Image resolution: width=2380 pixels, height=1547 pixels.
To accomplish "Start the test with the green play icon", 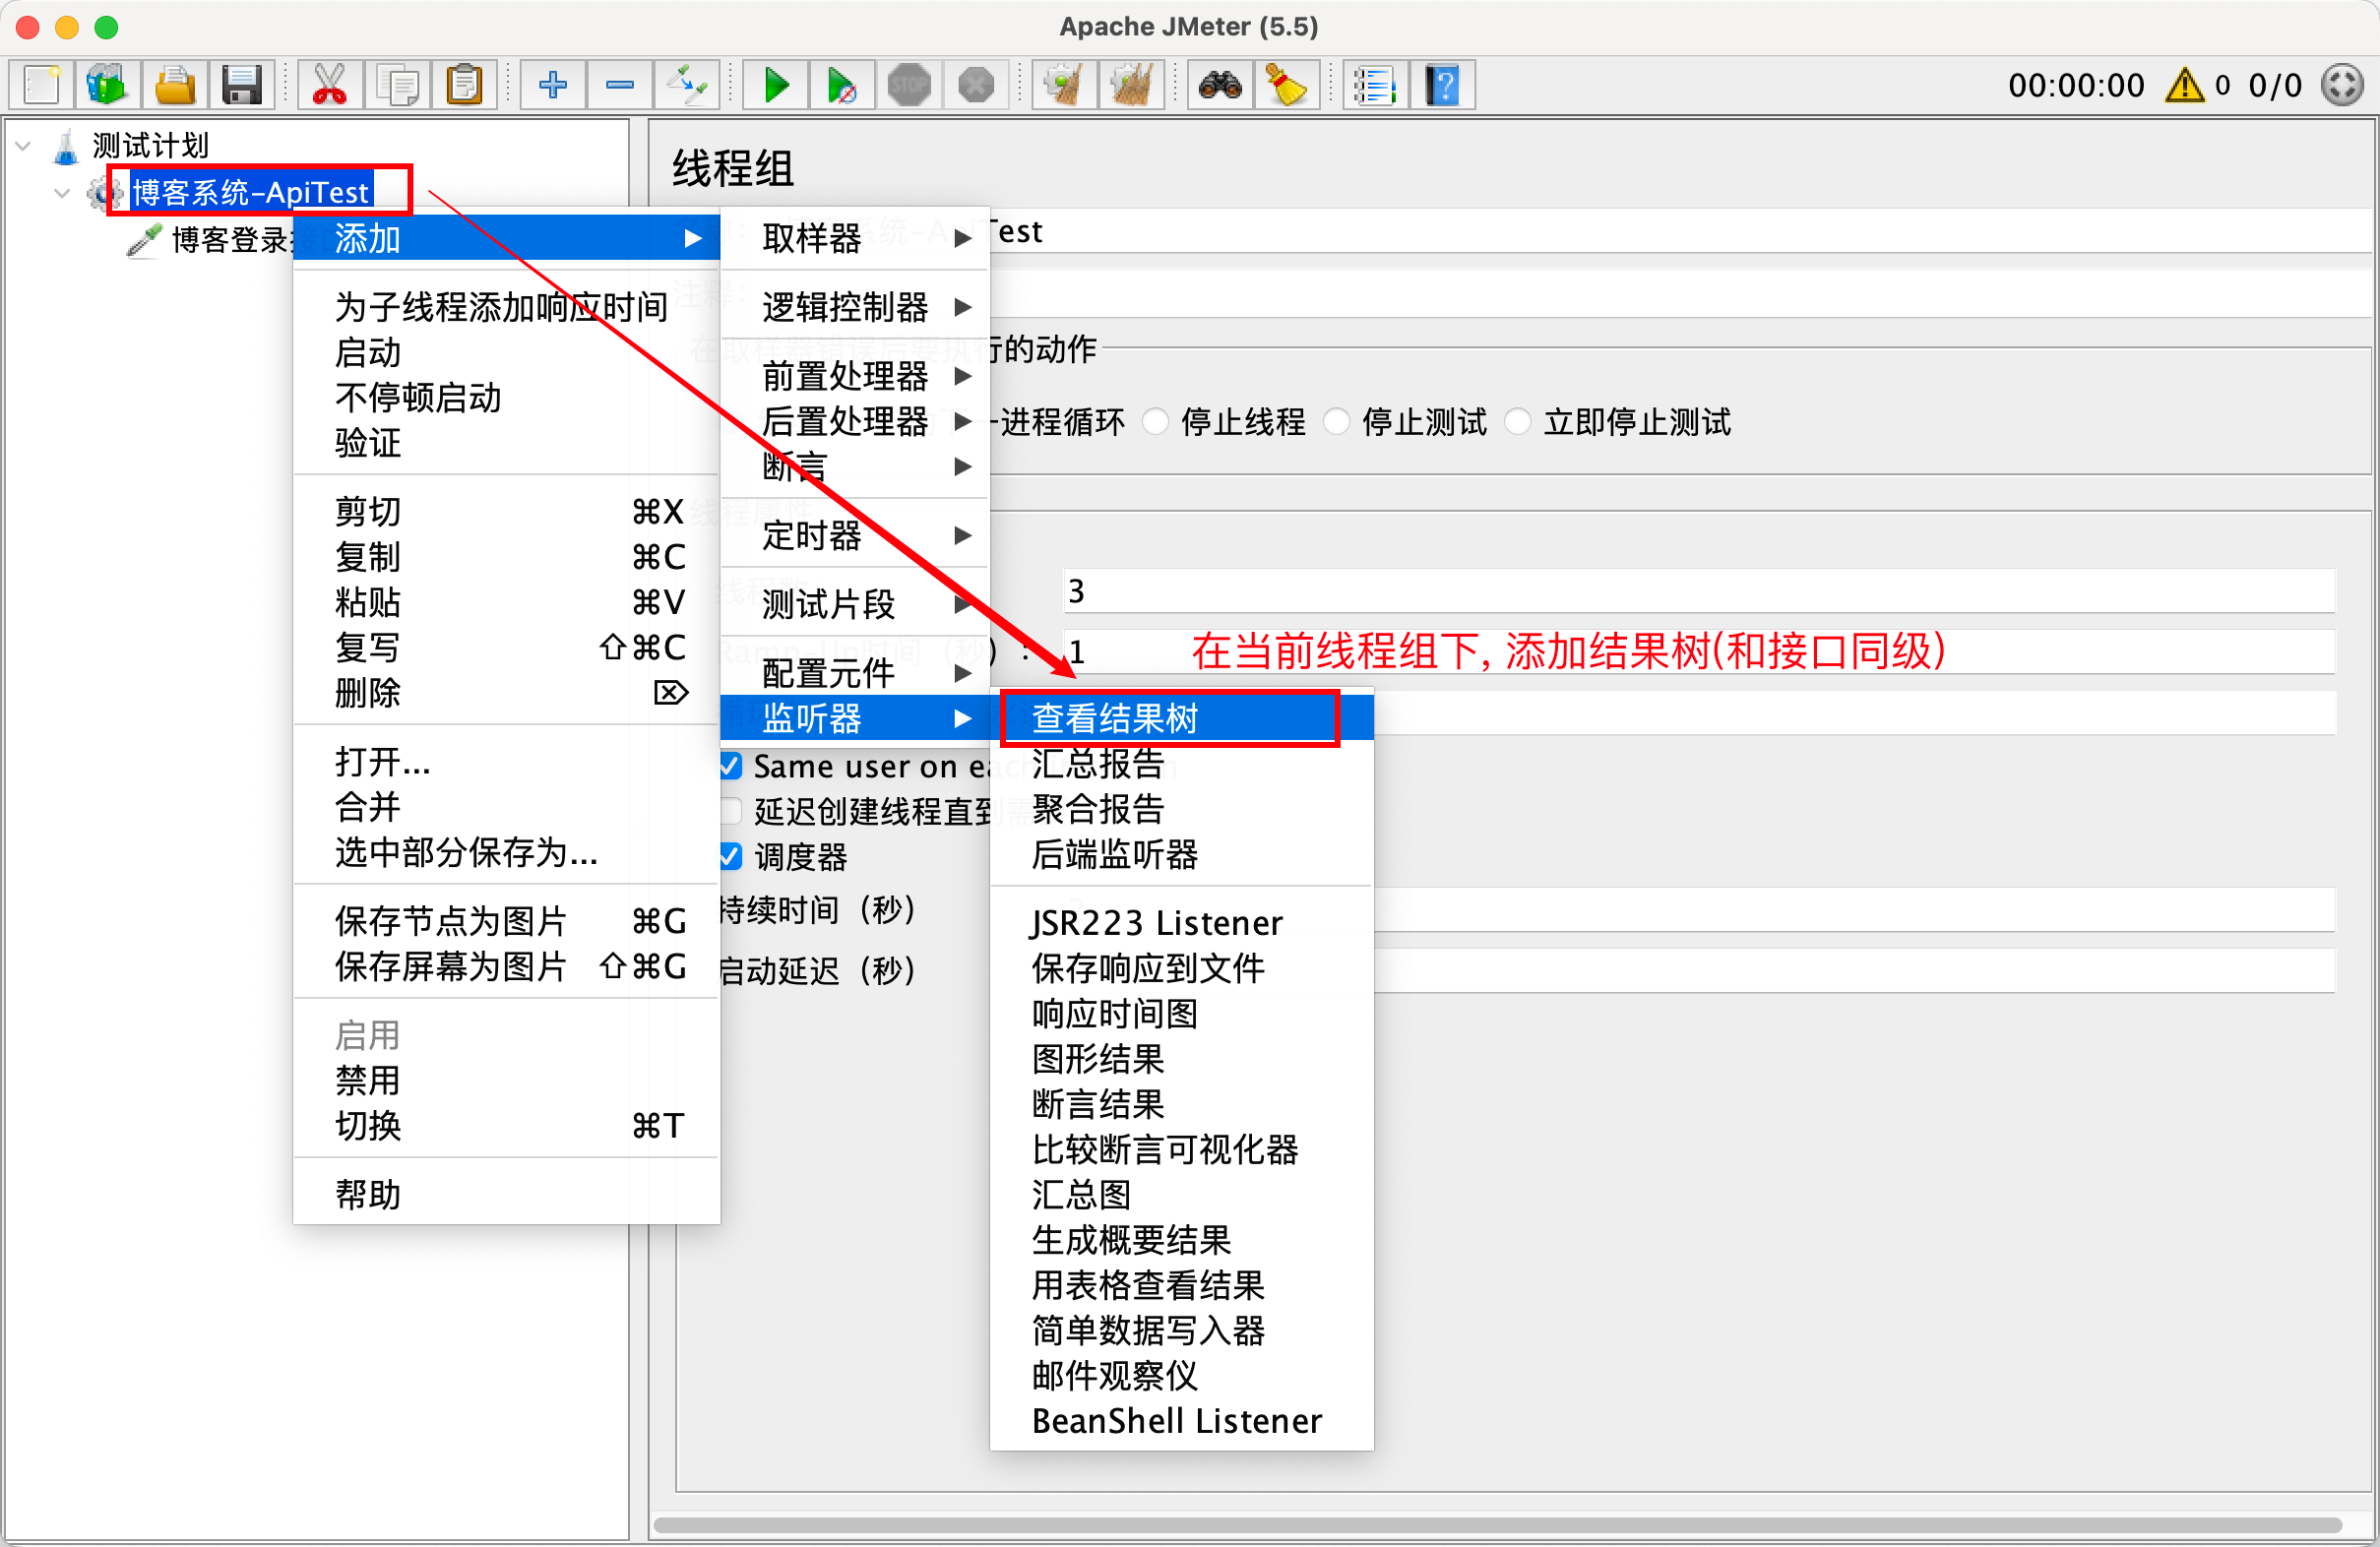I will 776,86.
